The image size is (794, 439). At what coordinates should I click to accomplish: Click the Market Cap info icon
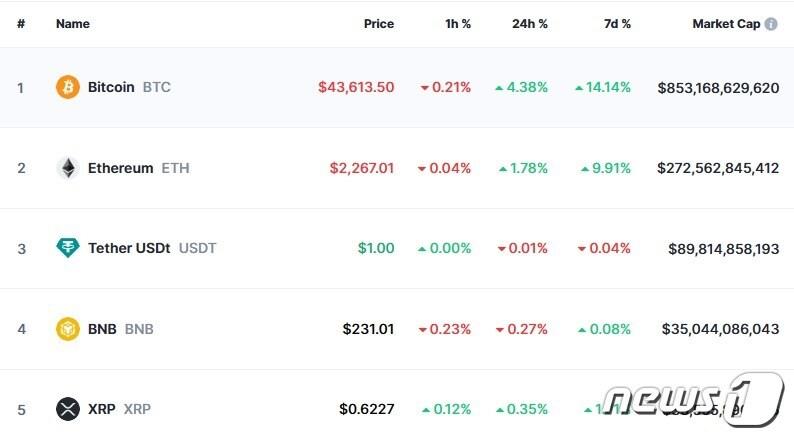click(771, 24)
